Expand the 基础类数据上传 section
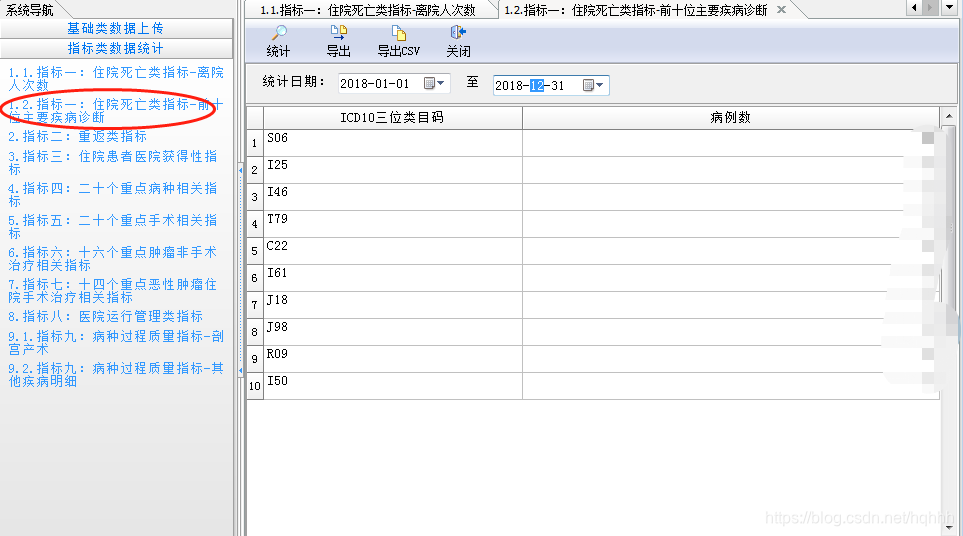Viewport: 963px width, 536px height. coord(116,28)
